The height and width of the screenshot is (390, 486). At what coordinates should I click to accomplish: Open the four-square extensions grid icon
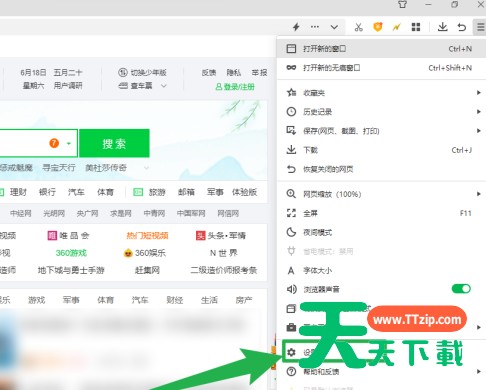pos(416,27)
